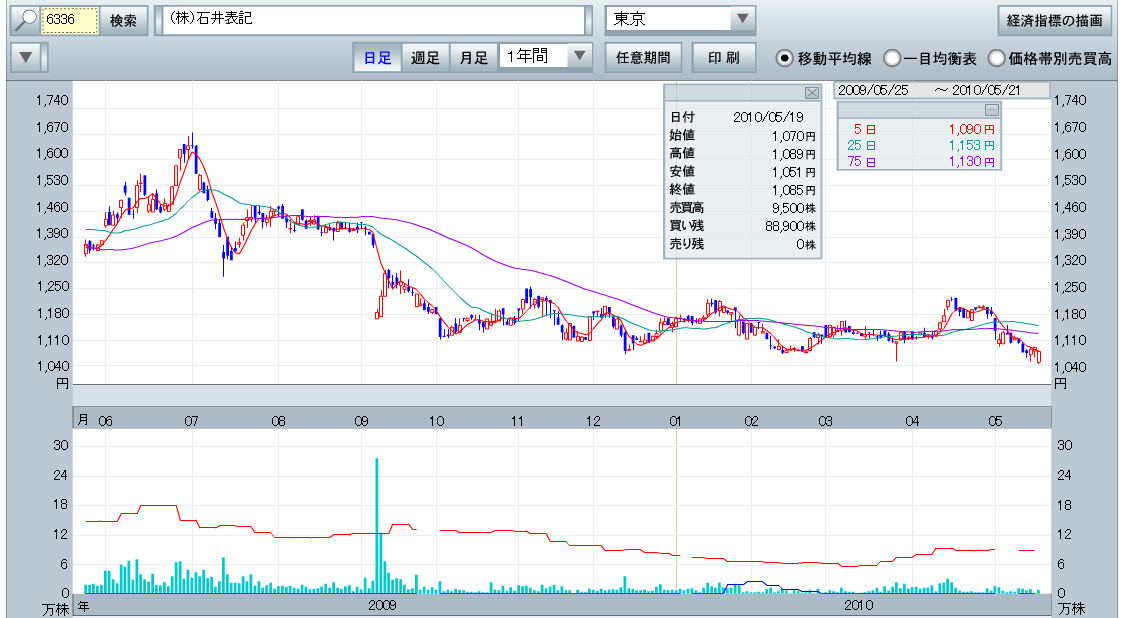Switch to 週足 weekly chart

(425, 57)
